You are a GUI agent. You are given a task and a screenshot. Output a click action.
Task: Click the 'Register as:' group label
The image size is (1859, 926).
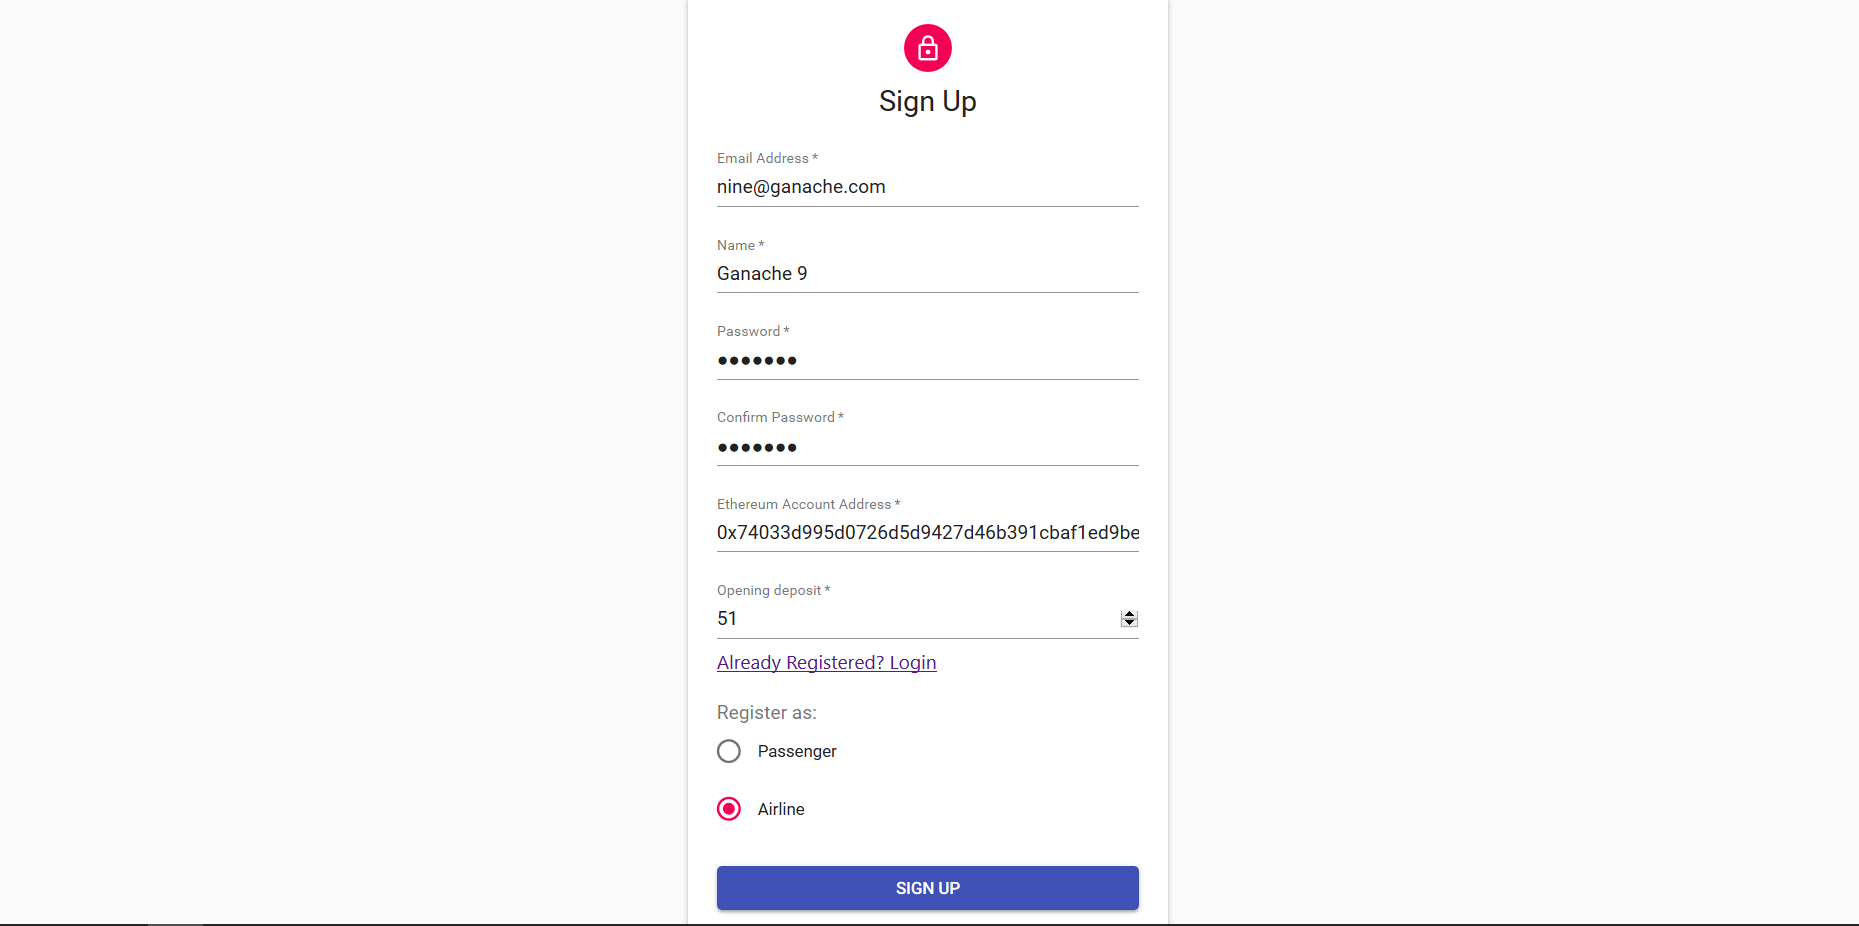point(767,713)
